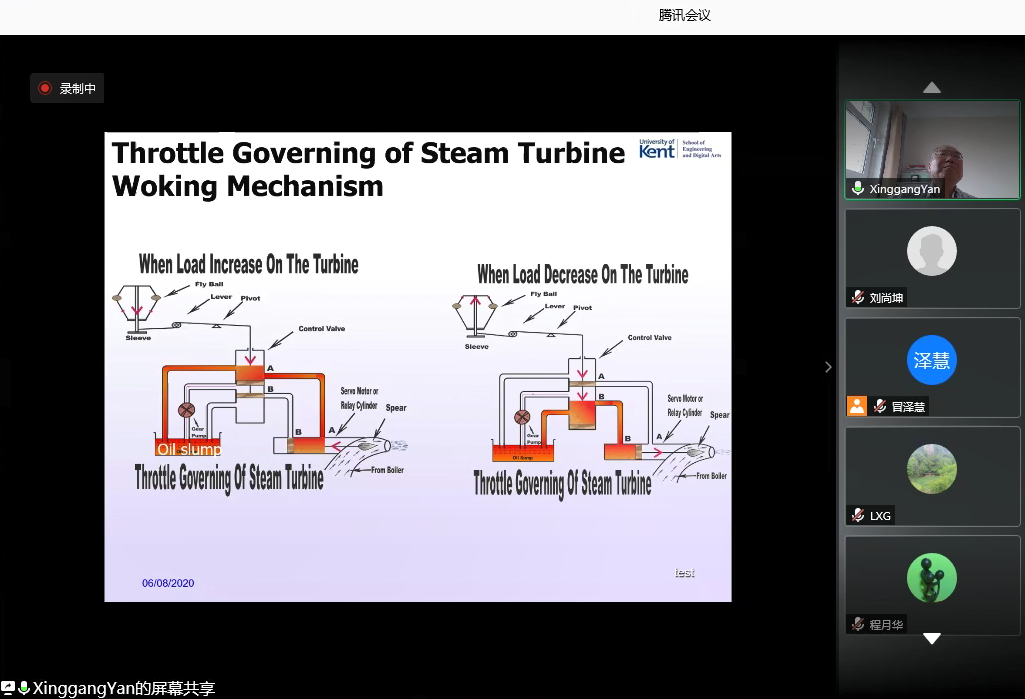
Task: Toggle 刘尚坤's muted microphone icon
Action: coord(857,298)
